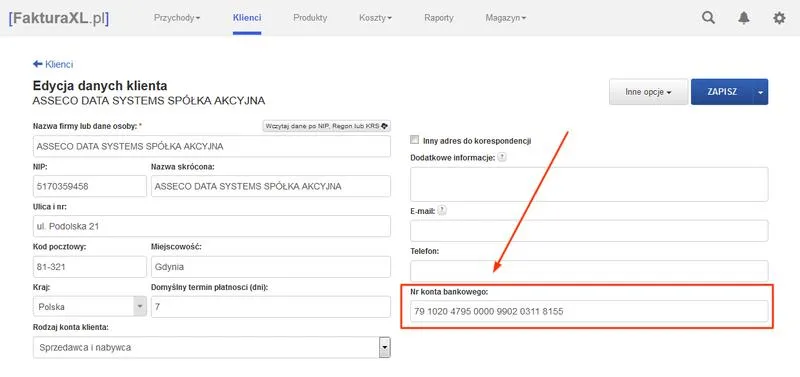
Task: Click the Edycja danych klienta heading
Action: 100,86
